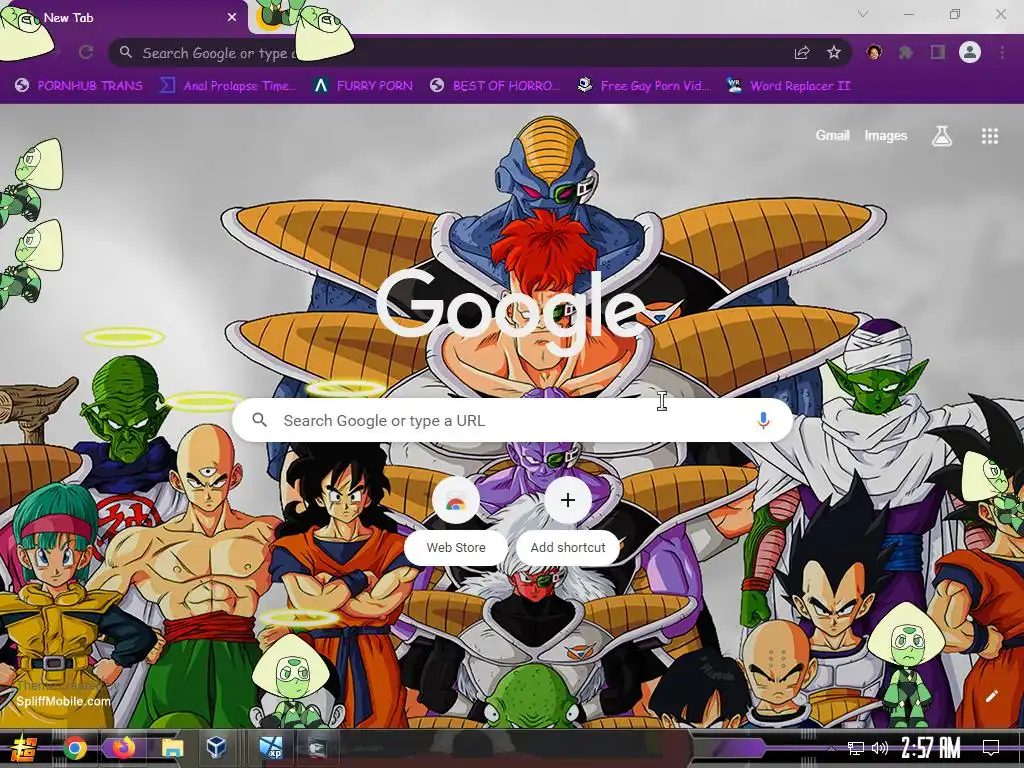Minimize the Chrome window
1024x768 pixels.
pos(909,14)
